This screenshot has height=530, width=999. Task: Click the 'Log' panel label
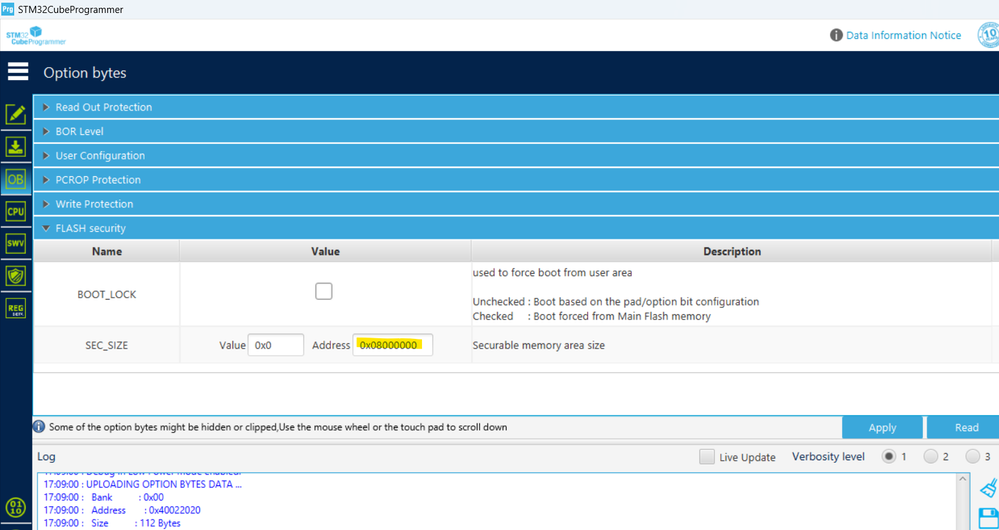46,457
